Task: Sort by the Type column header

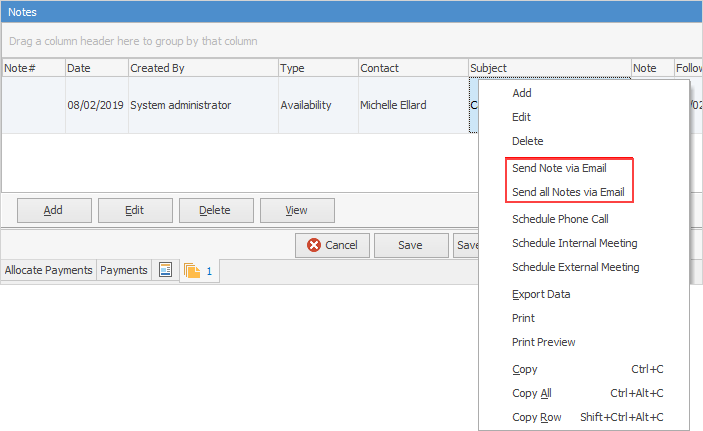Action: coord(318,68)
